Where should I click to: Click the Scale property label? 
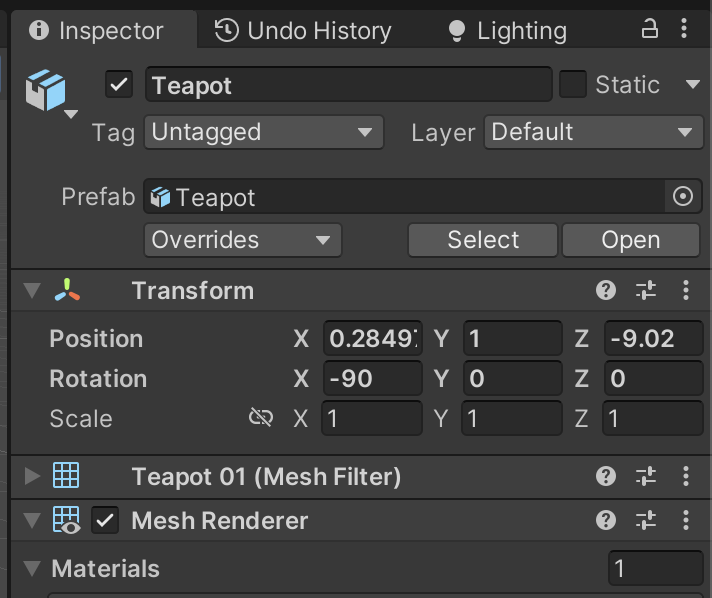(x=81, y=419)
